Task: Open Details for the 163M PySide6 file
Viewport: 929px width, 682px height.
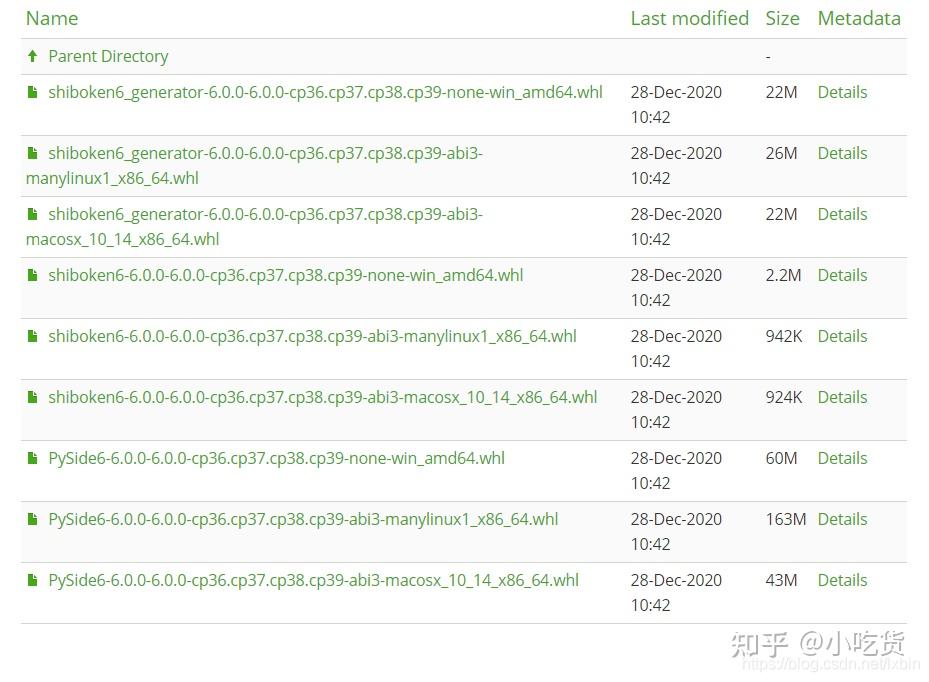Action: click(842, 519)
